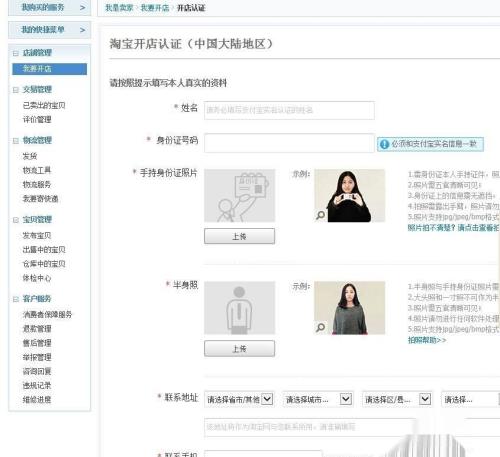
Task: Click 我购买的服务 menu header
Action: [50, 8]
